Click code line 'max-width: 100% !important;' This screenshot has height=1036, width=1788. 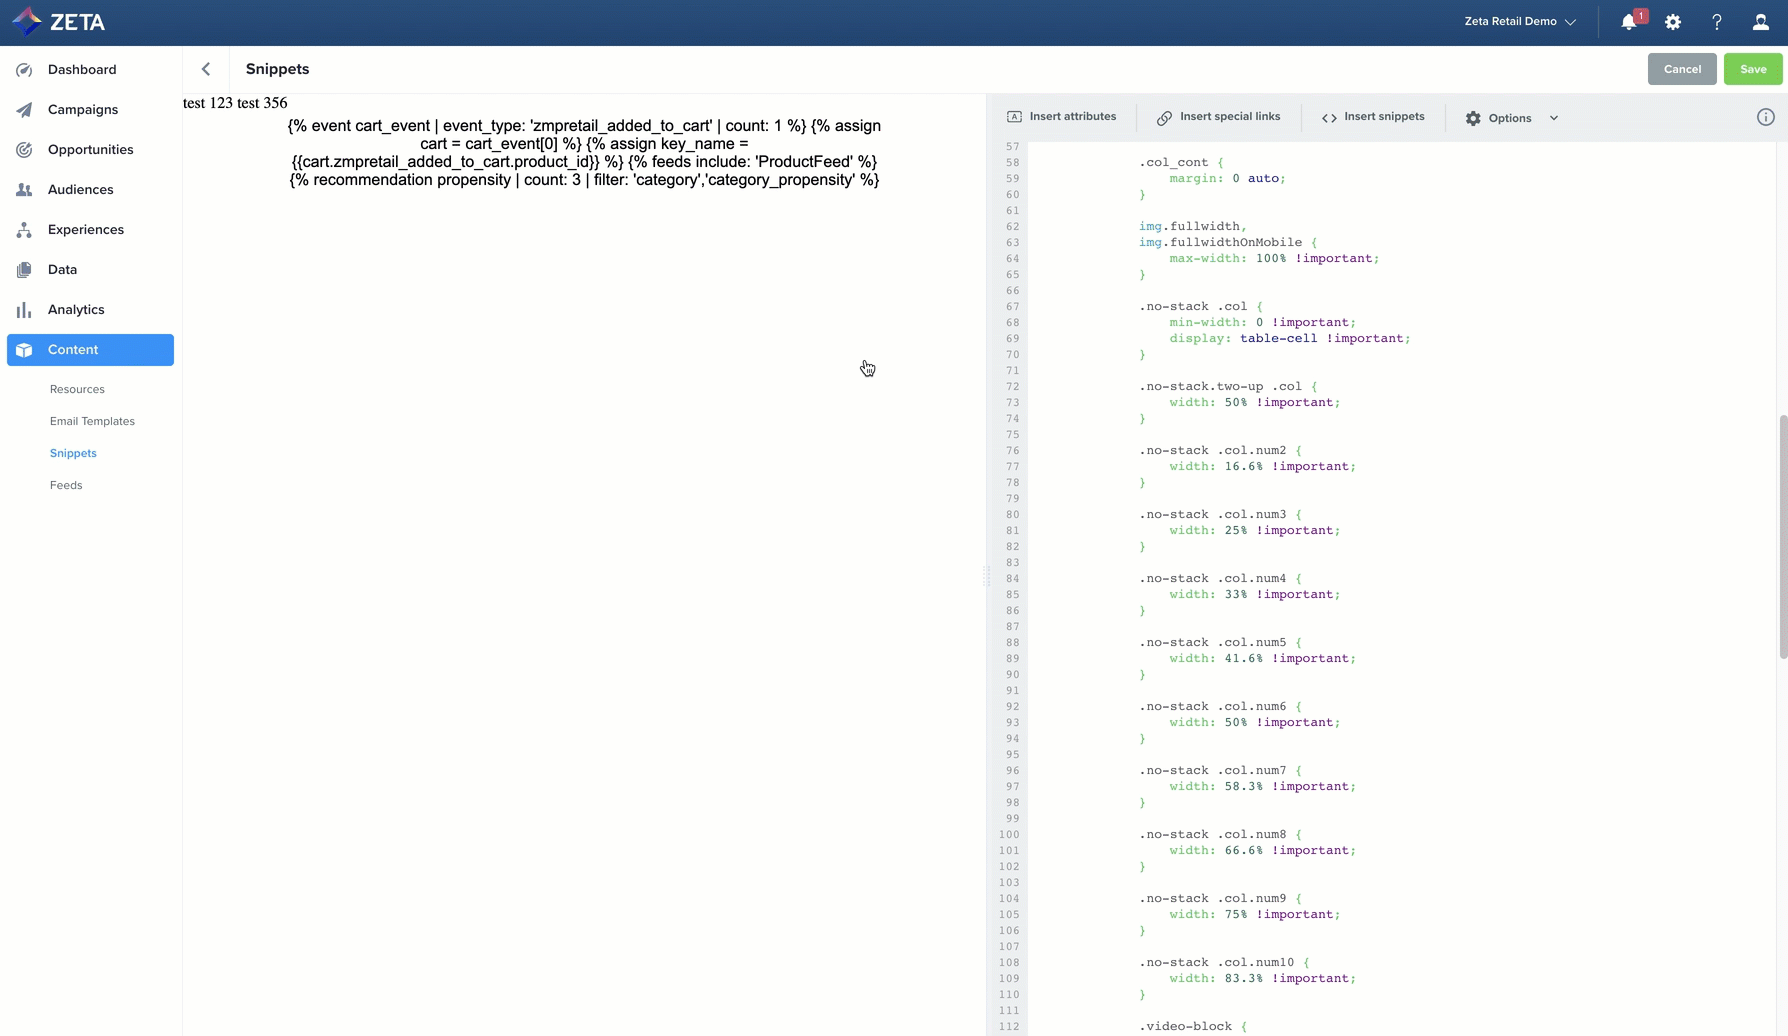click(x=1274, y=258)
